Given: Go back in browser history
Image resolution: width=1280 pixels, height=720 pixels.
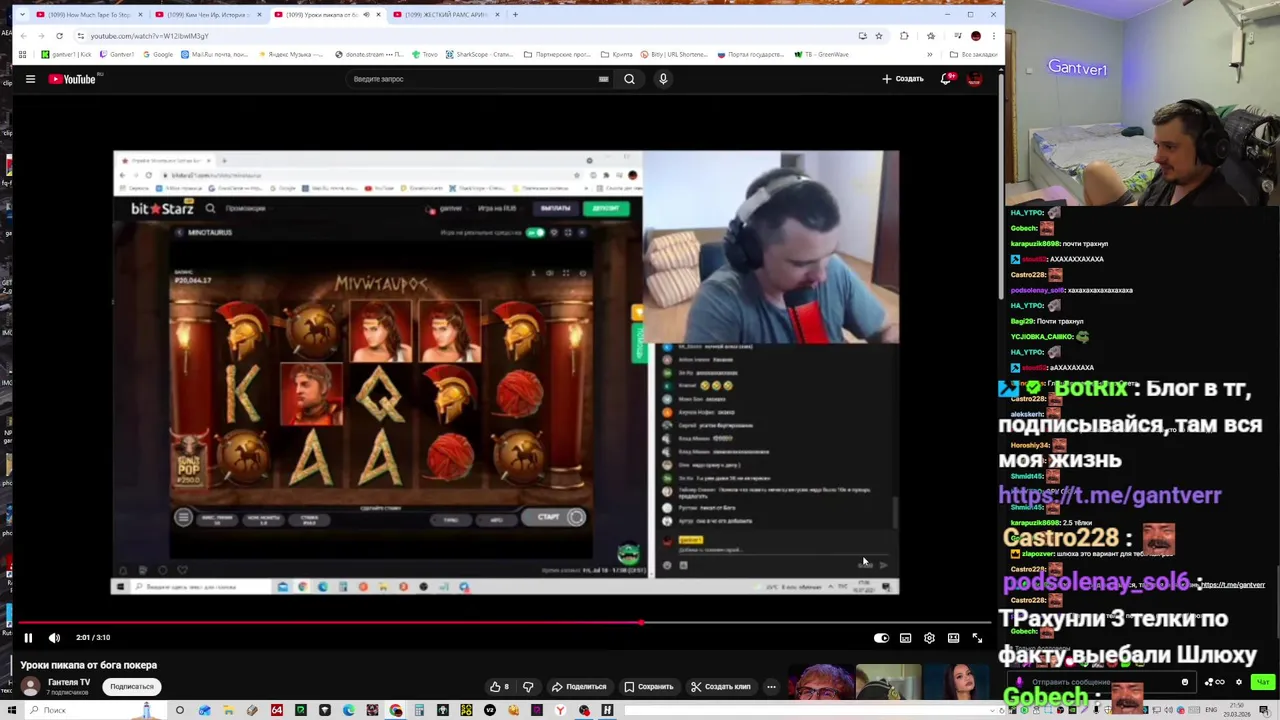Looking at the screenshot, I should (23, 36).
